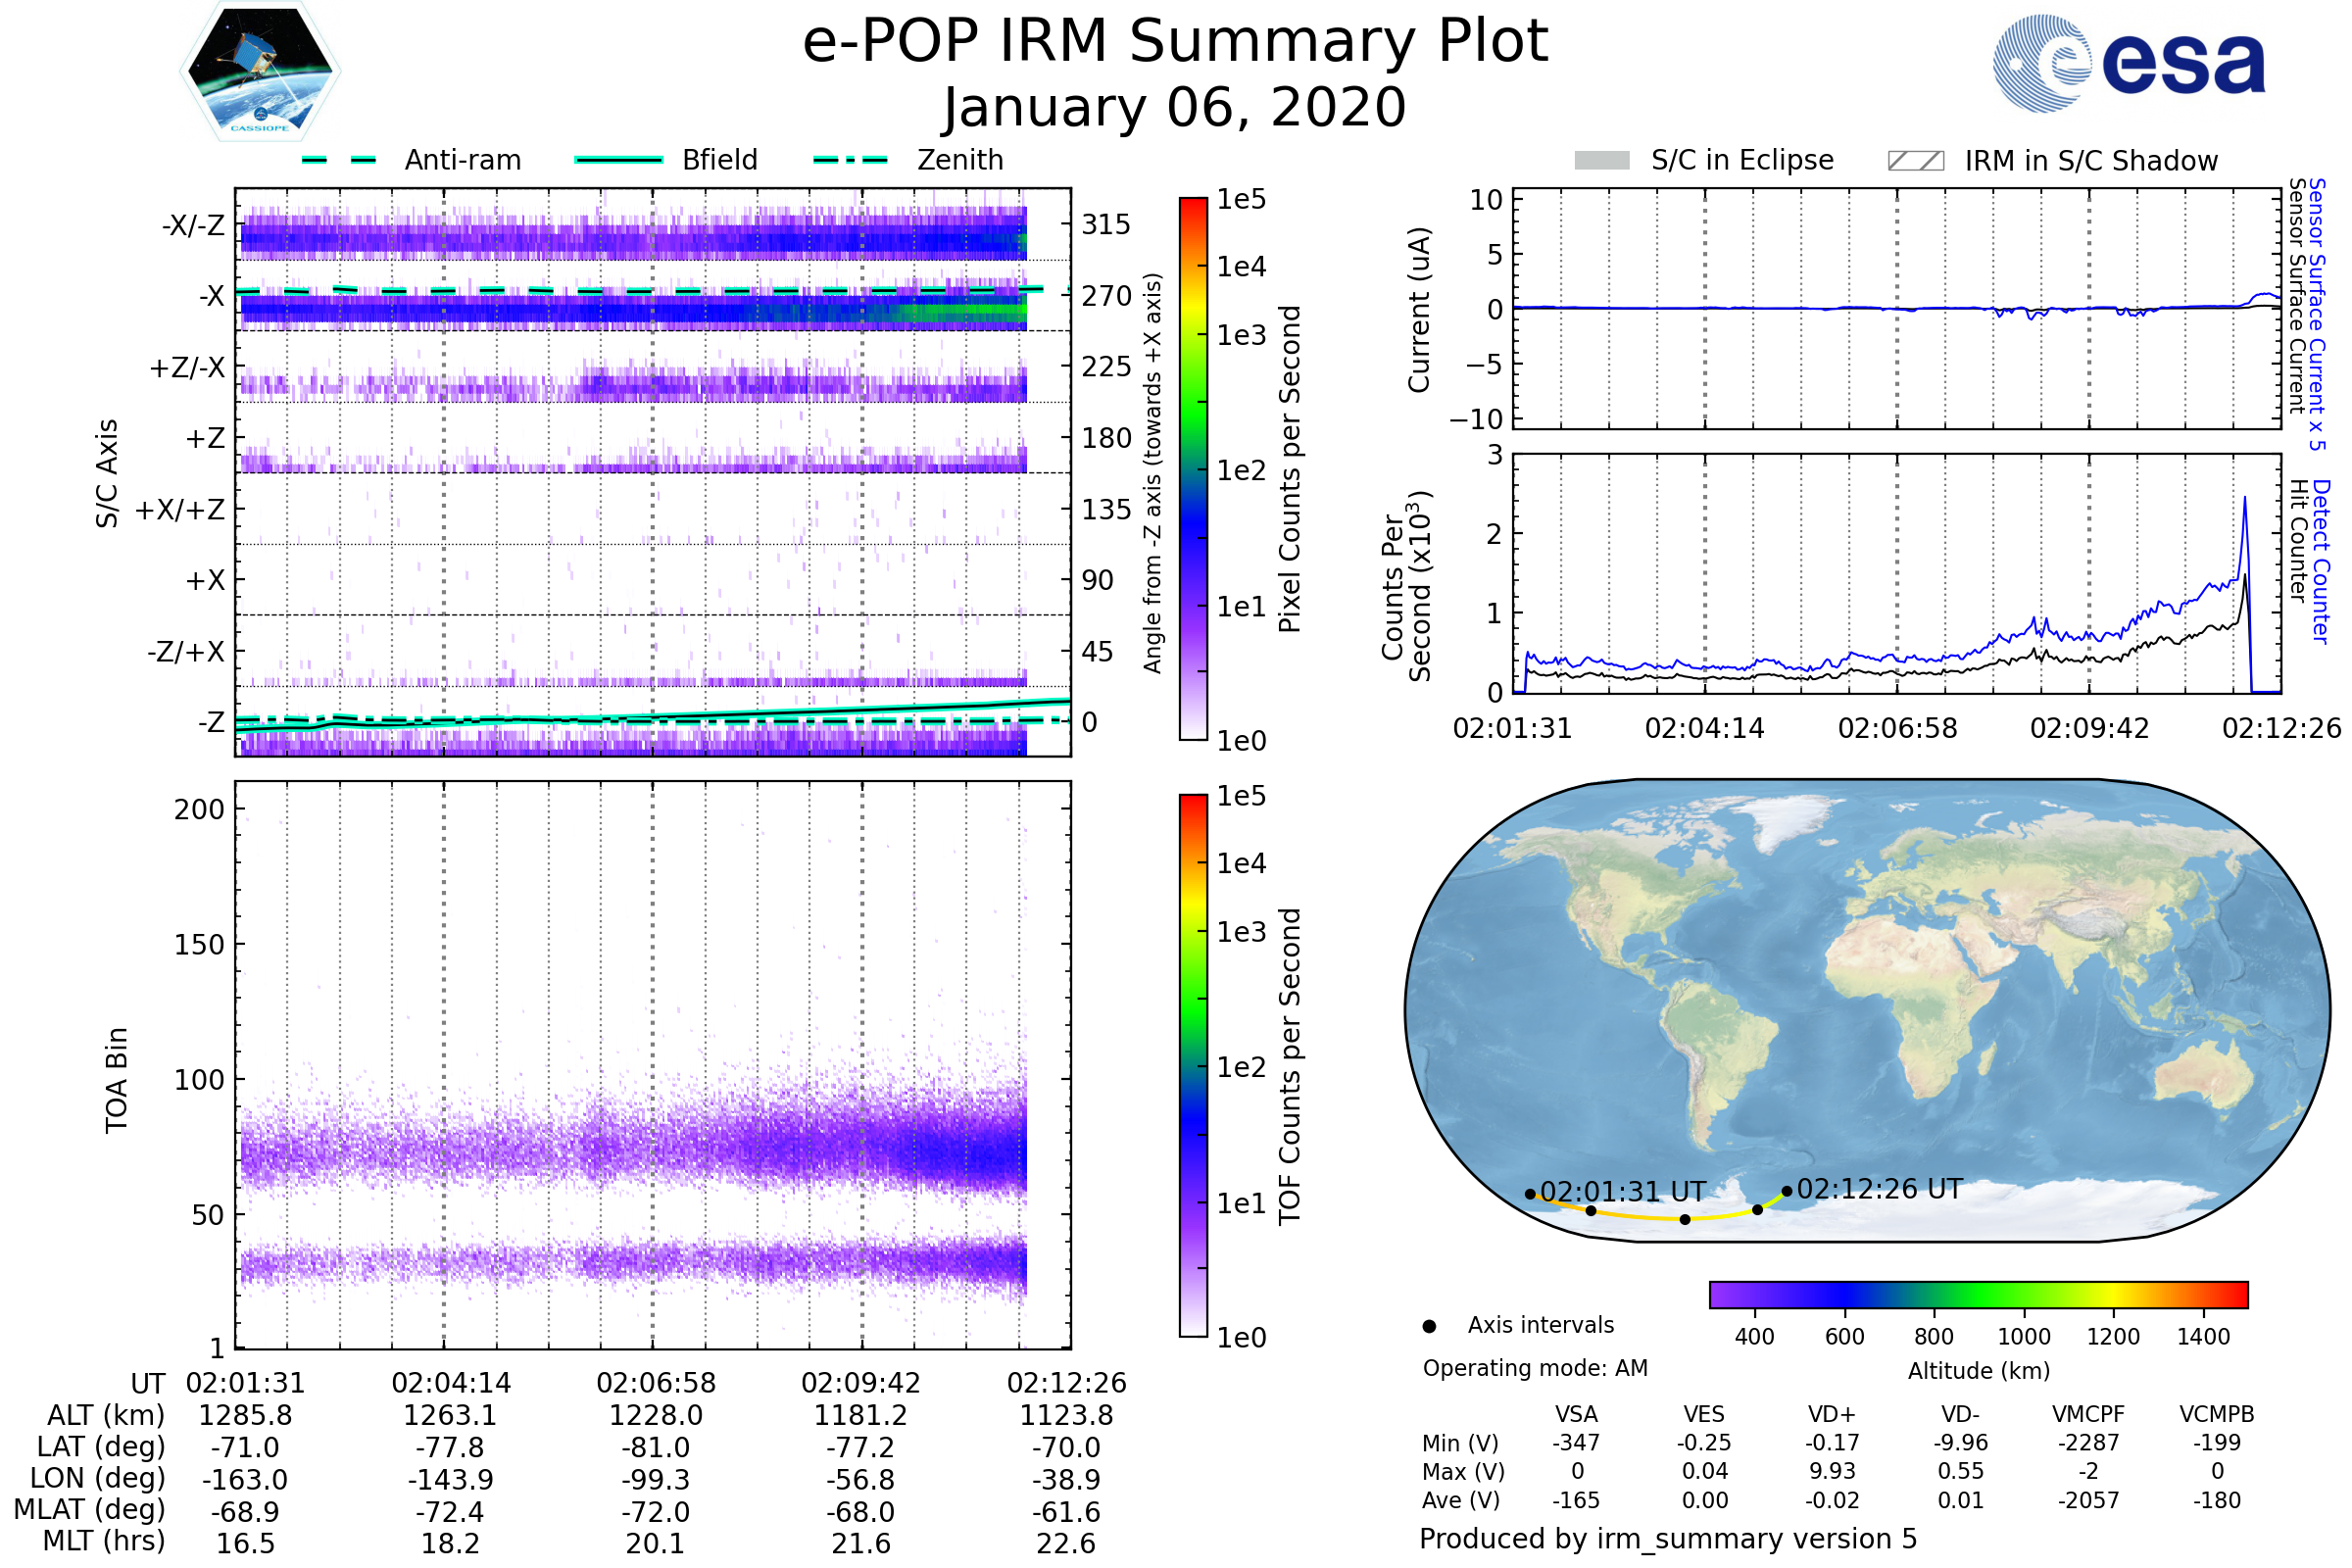The width and height of the screenshot is (2352, 1568).
Task: Click the Altitude (km) horizontal colorbar
Action: [1978, 1294]
